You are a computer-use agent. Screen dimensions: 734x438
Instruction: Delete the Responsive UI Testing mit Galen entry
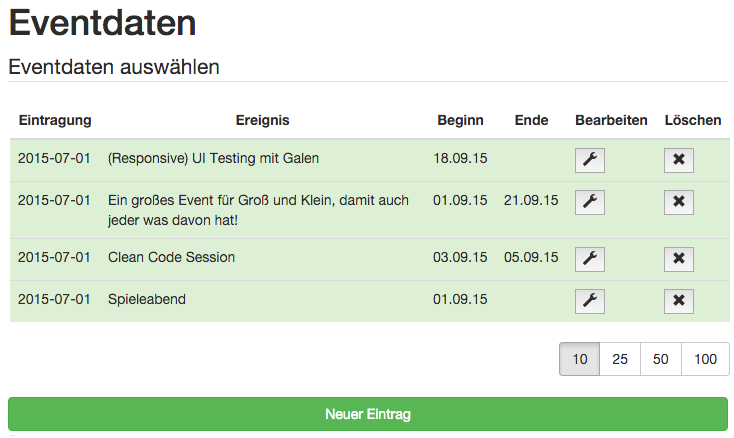click(x=679, y=161)
